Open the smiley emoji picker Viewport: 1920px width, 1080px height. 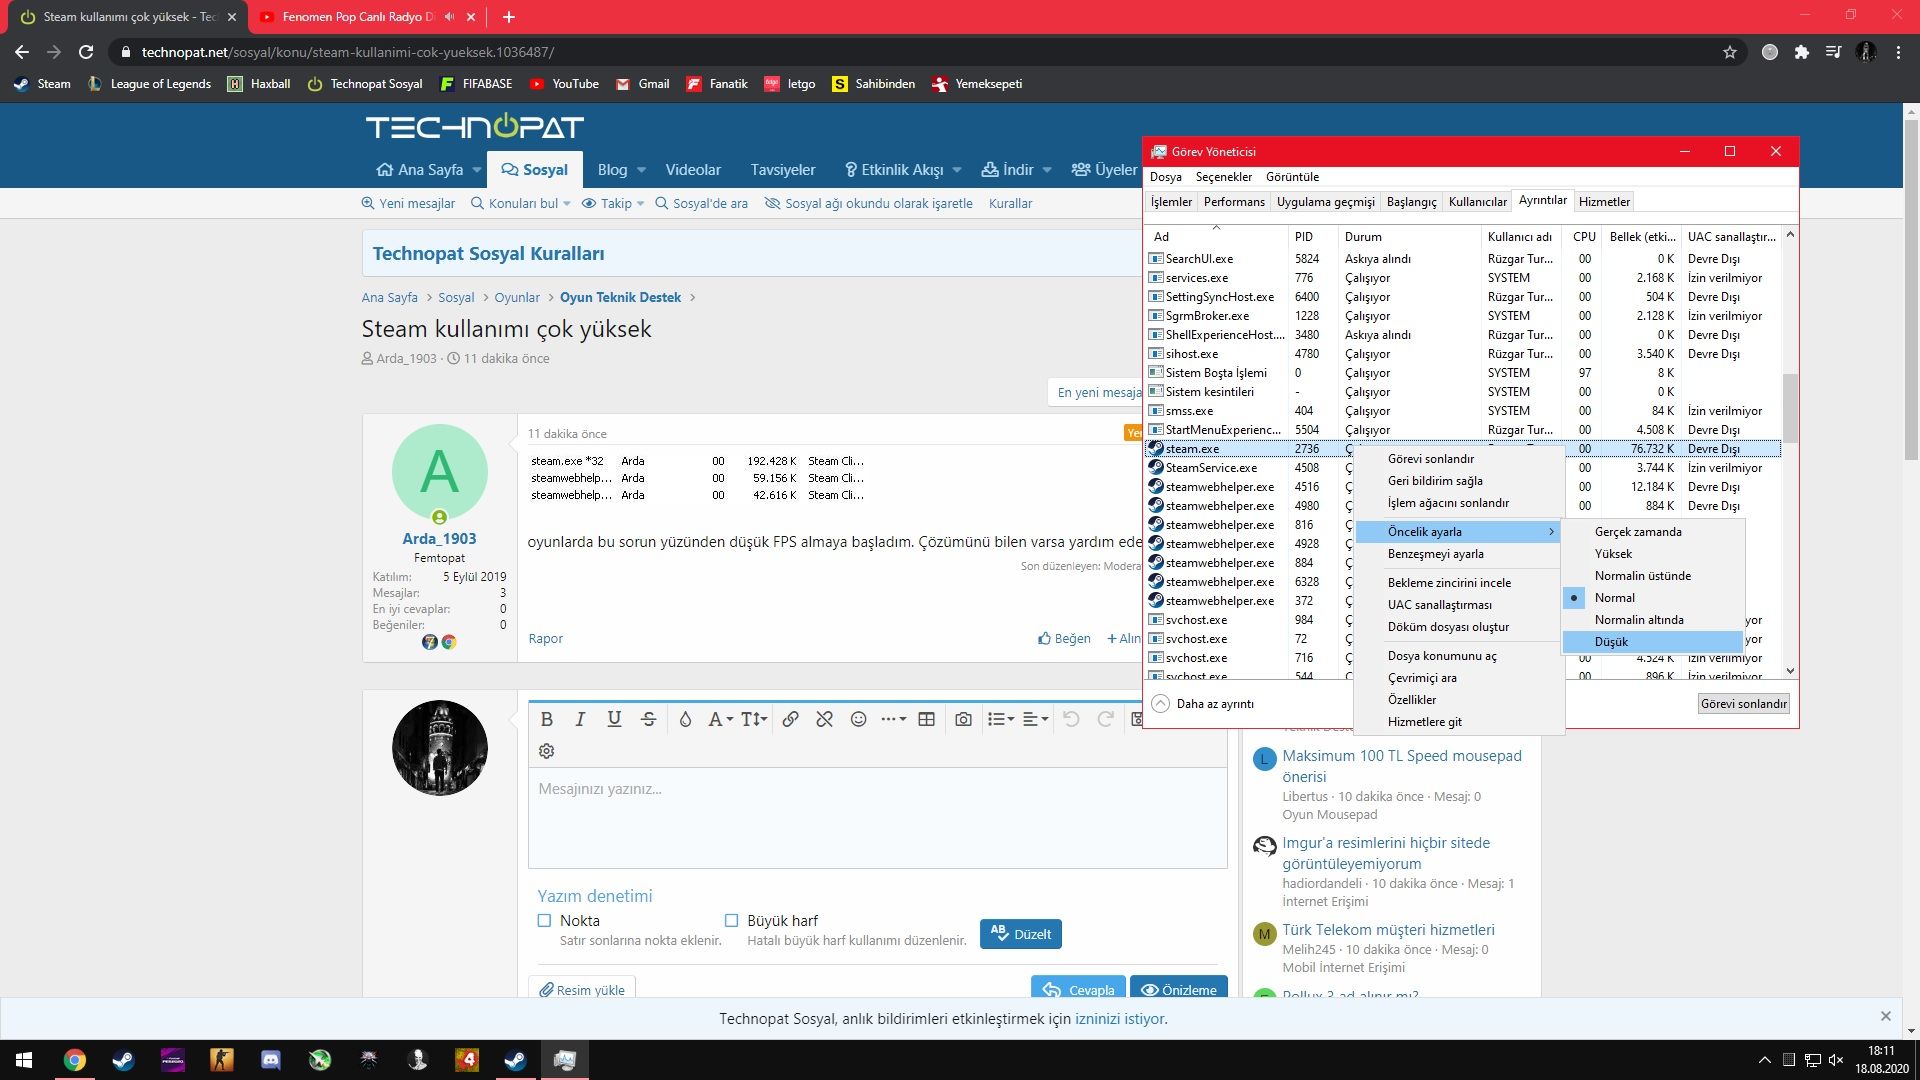point(858,719)
